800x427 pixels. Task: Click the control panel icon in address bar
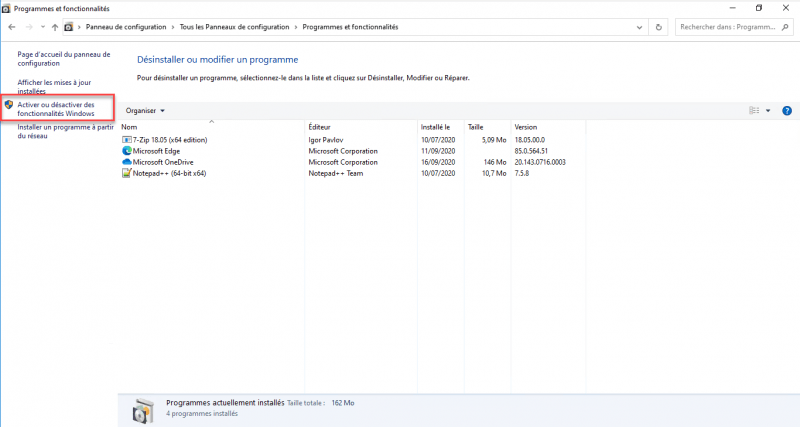[68, 27]
